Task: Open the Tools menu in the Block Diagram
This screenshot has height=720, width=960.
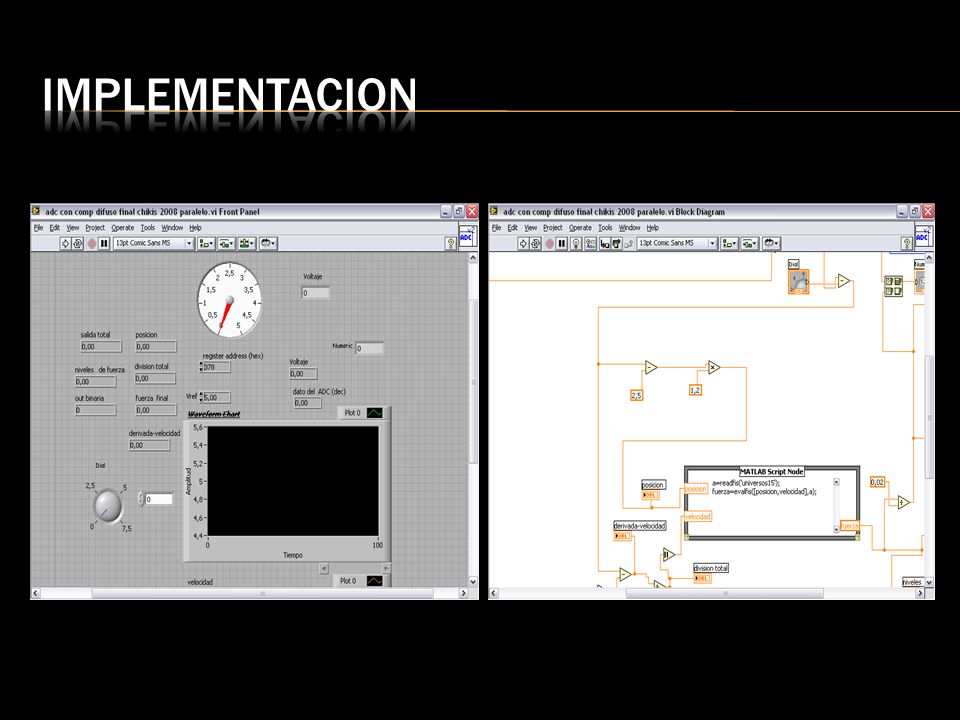Action: click(x=605, y=228)
